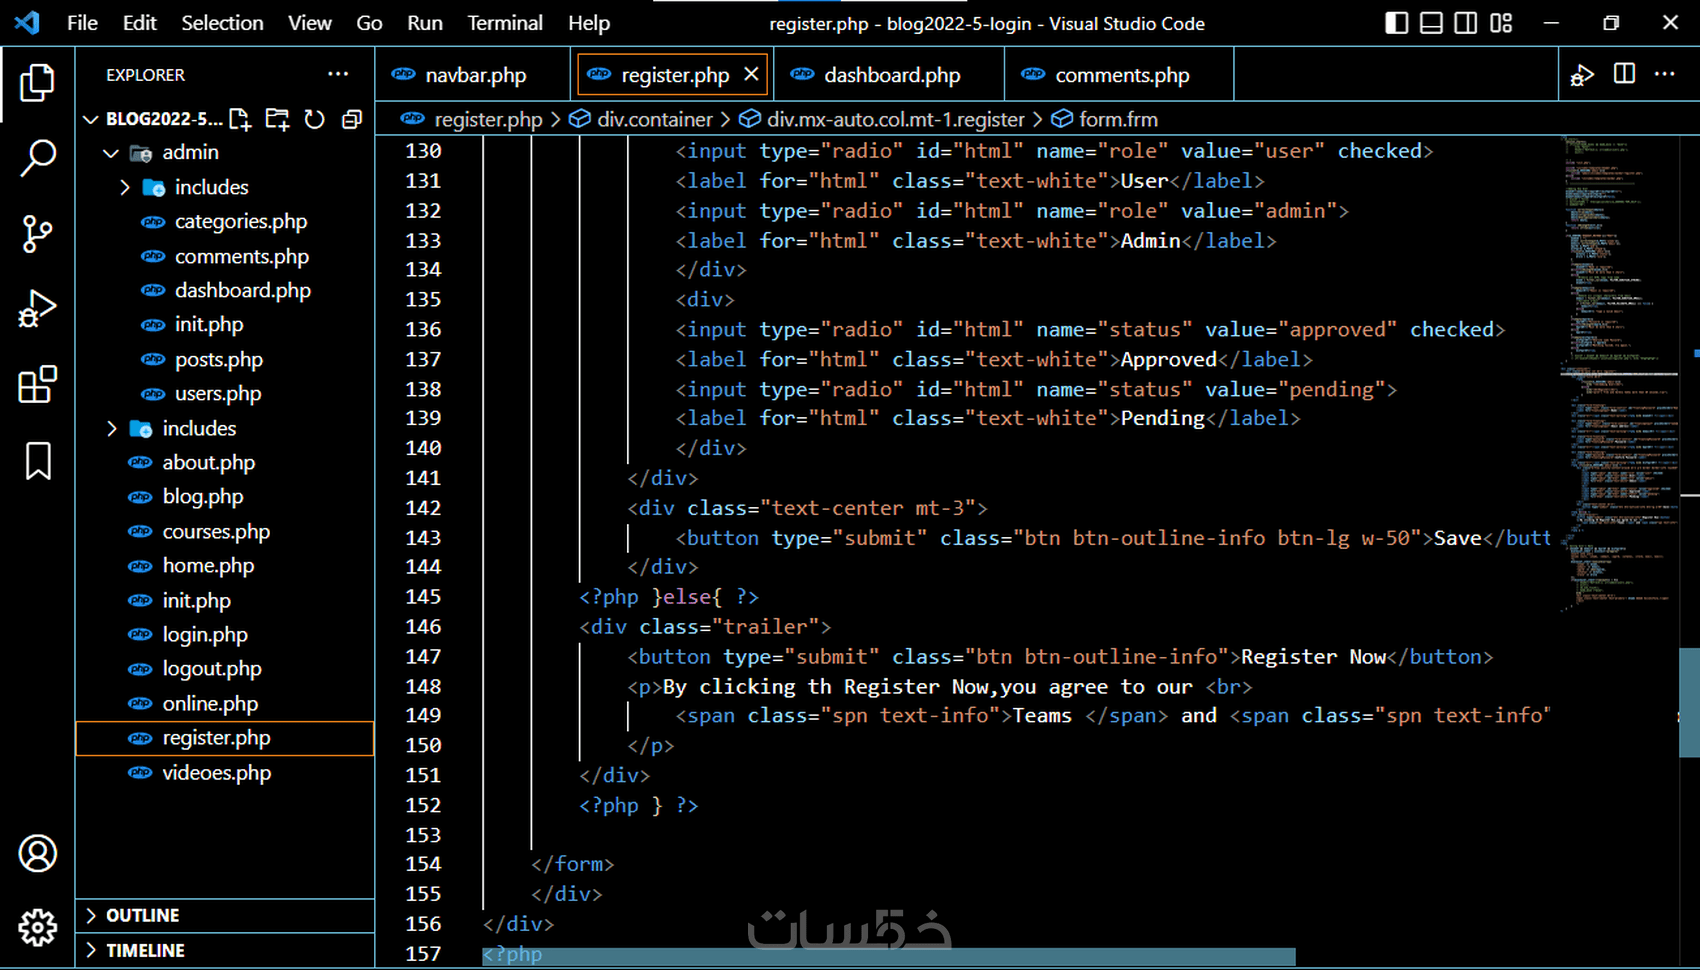The image size is (1700, 970).
Task: Create a new file in explorer
Action: pos(240,120)
